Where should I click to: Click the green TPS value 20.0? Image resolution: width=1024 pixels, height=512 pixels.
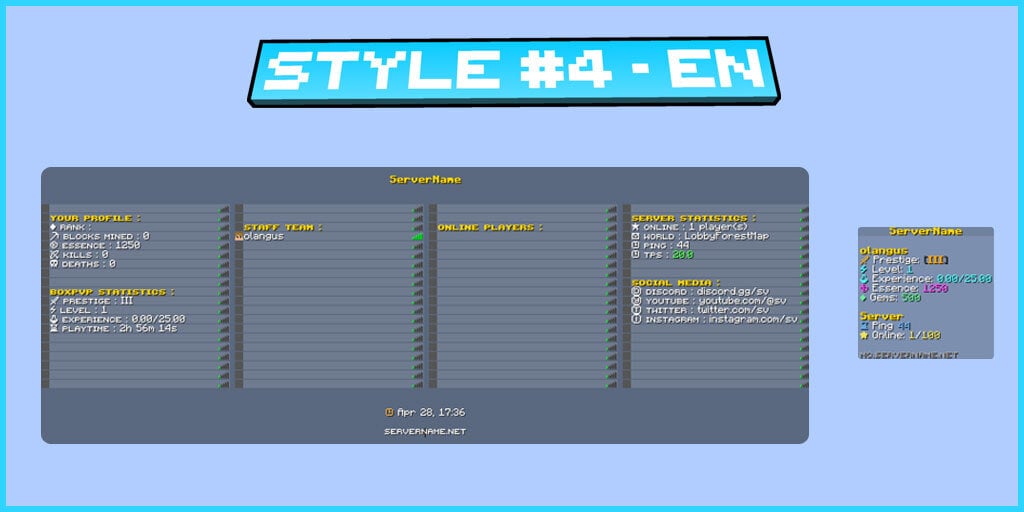point(683,255)
